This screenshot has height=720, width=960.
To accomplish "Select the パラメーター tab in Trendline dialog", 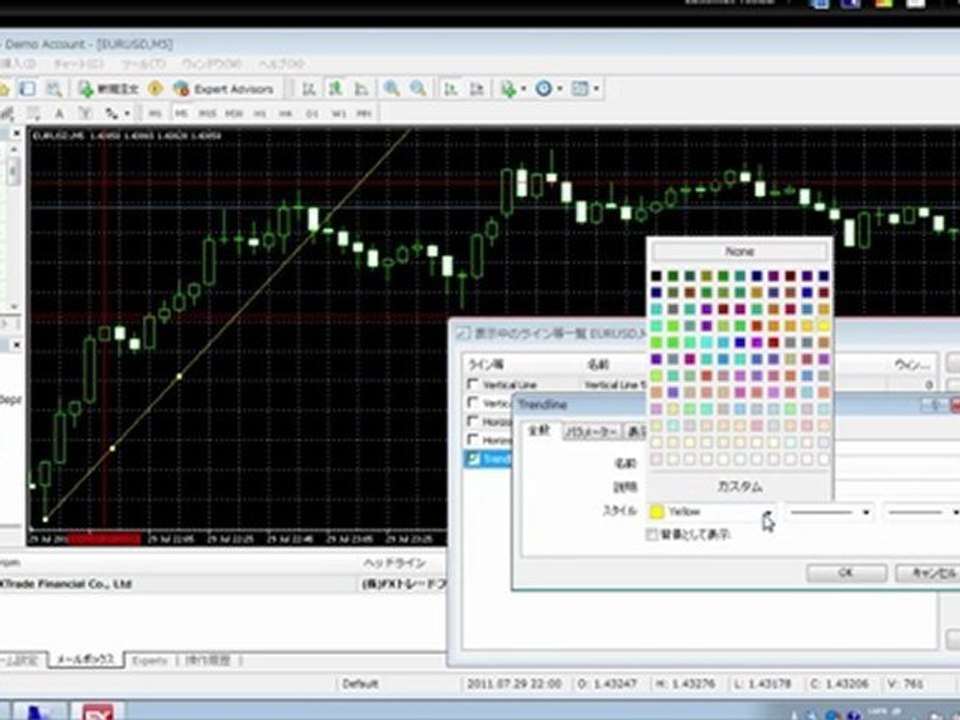I will (x=591, y=432).
